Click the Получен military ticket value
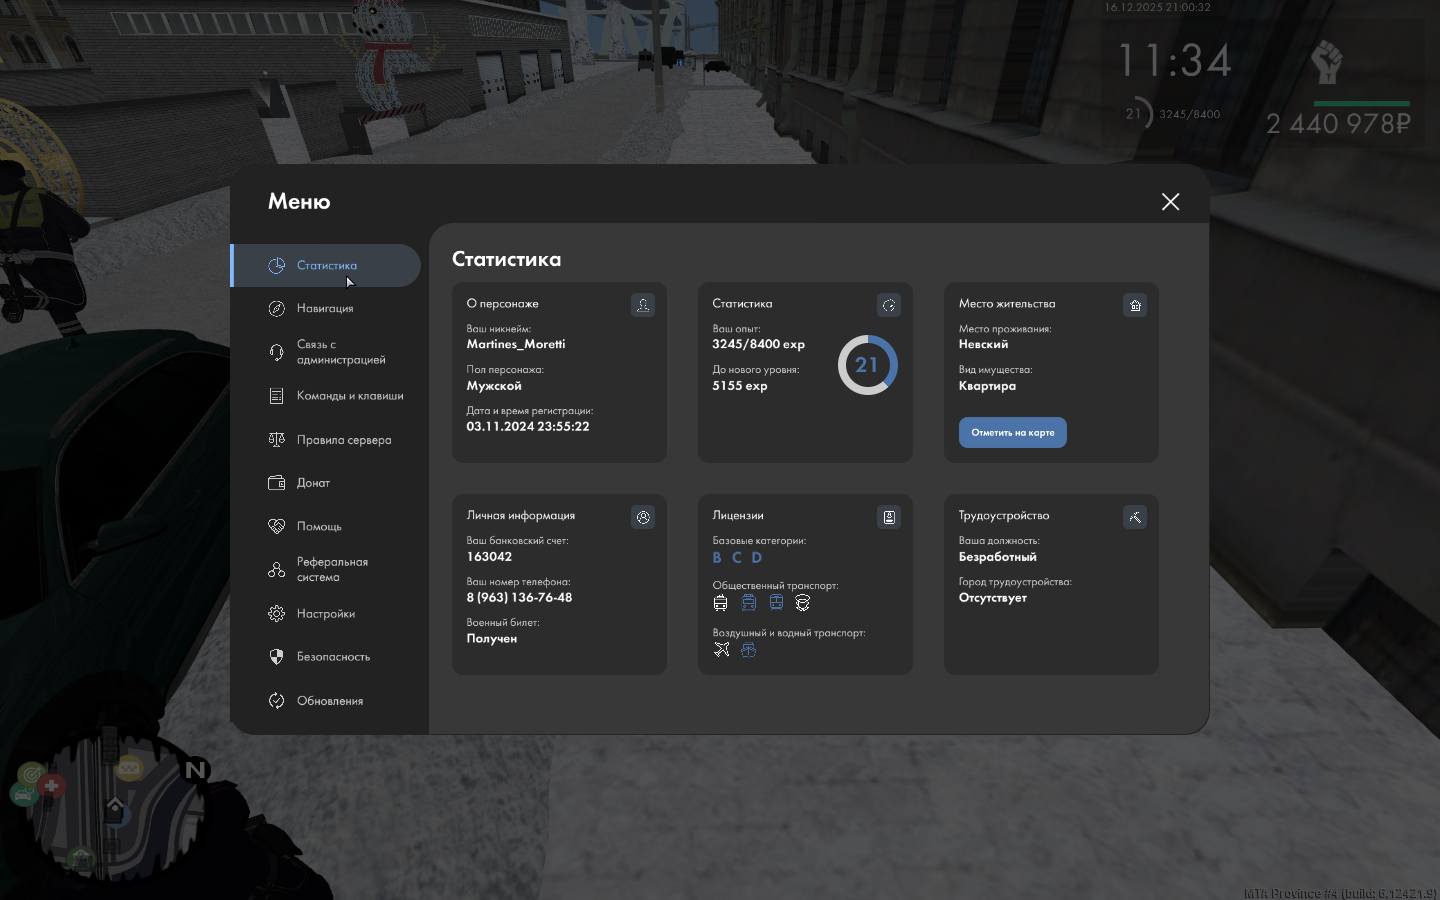 coord(492,639)
